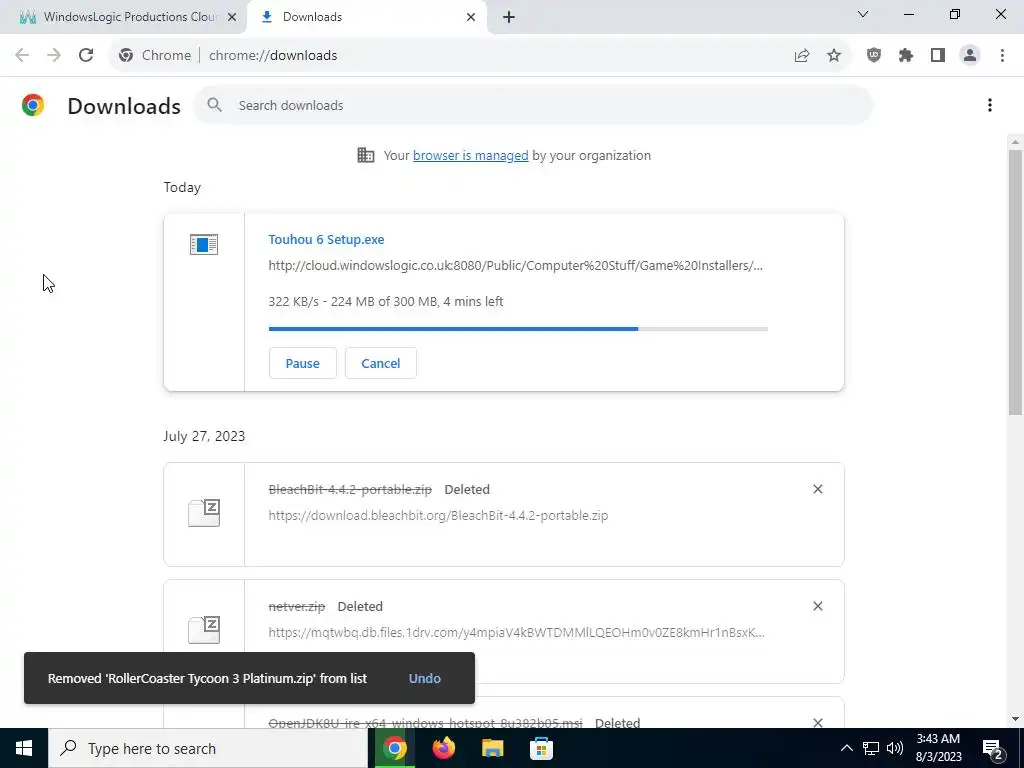This screenshot has height=768, width=1024.
Task: Click the download.bleachbit.org URL text
Action: coord(438,515)
